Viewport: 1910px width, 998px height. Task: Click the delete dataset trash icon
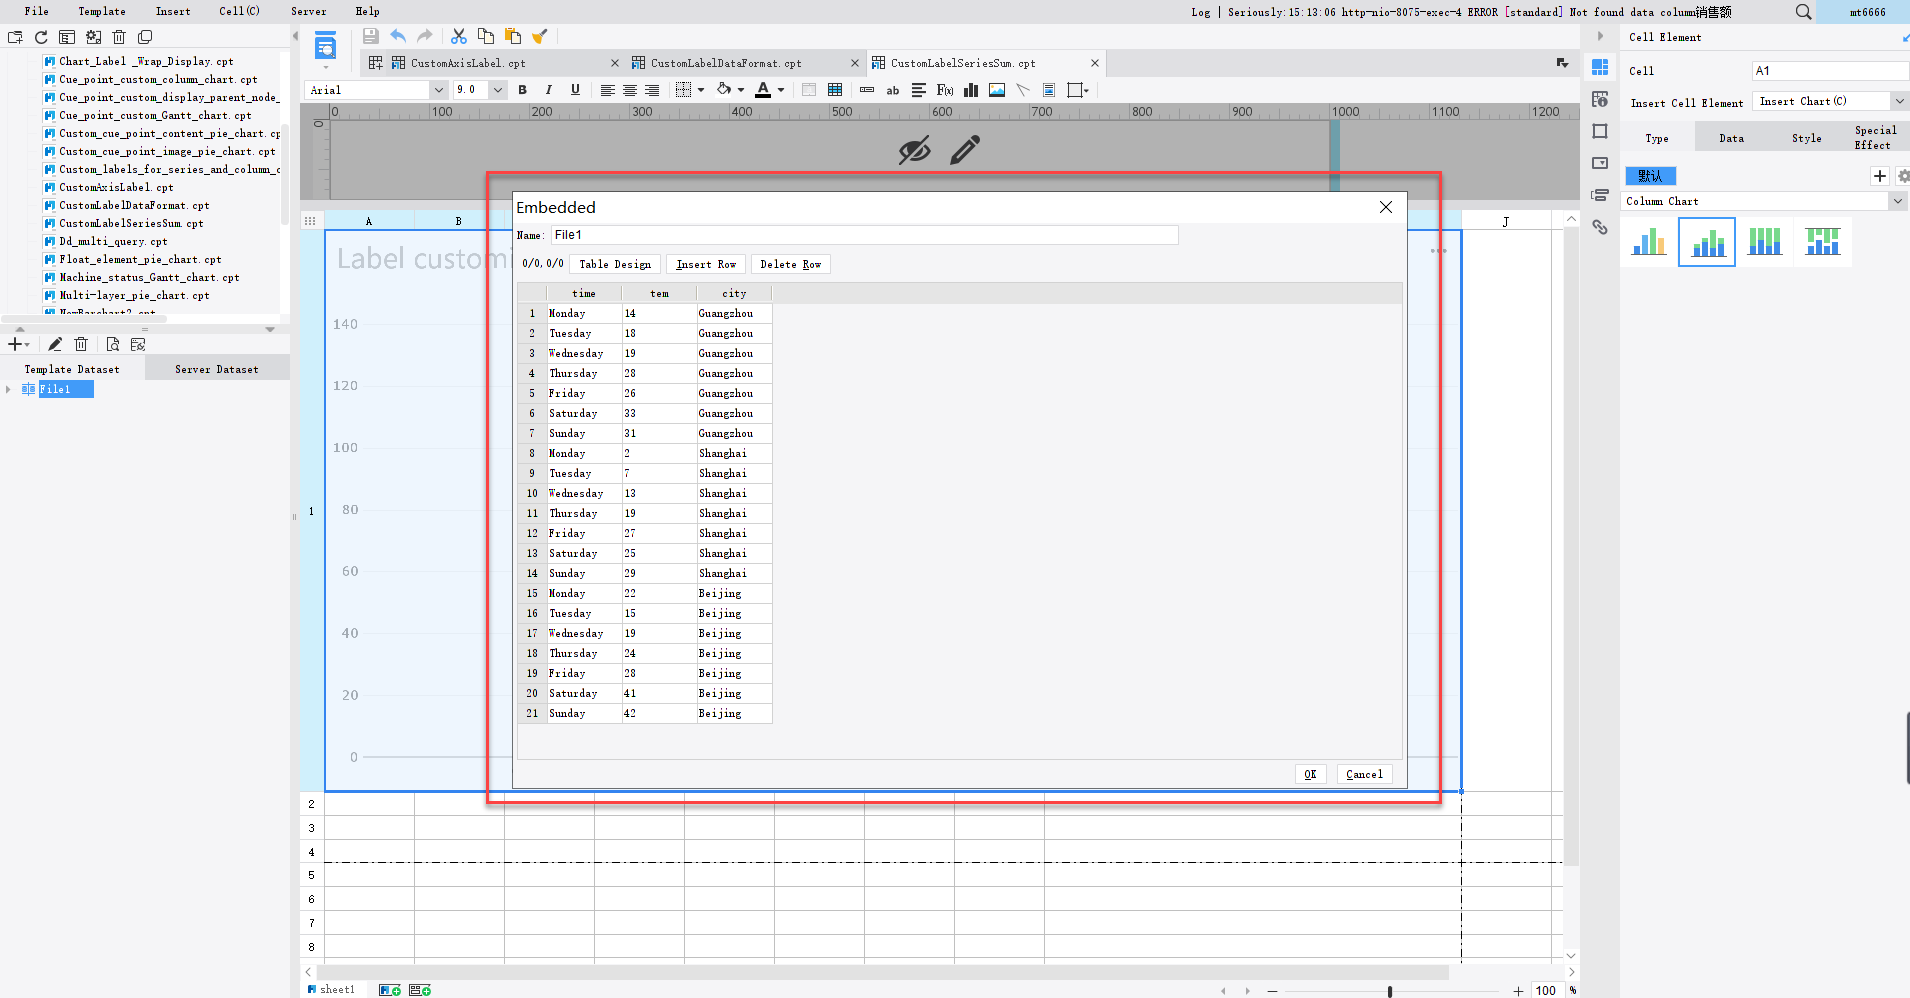[81, 343]
